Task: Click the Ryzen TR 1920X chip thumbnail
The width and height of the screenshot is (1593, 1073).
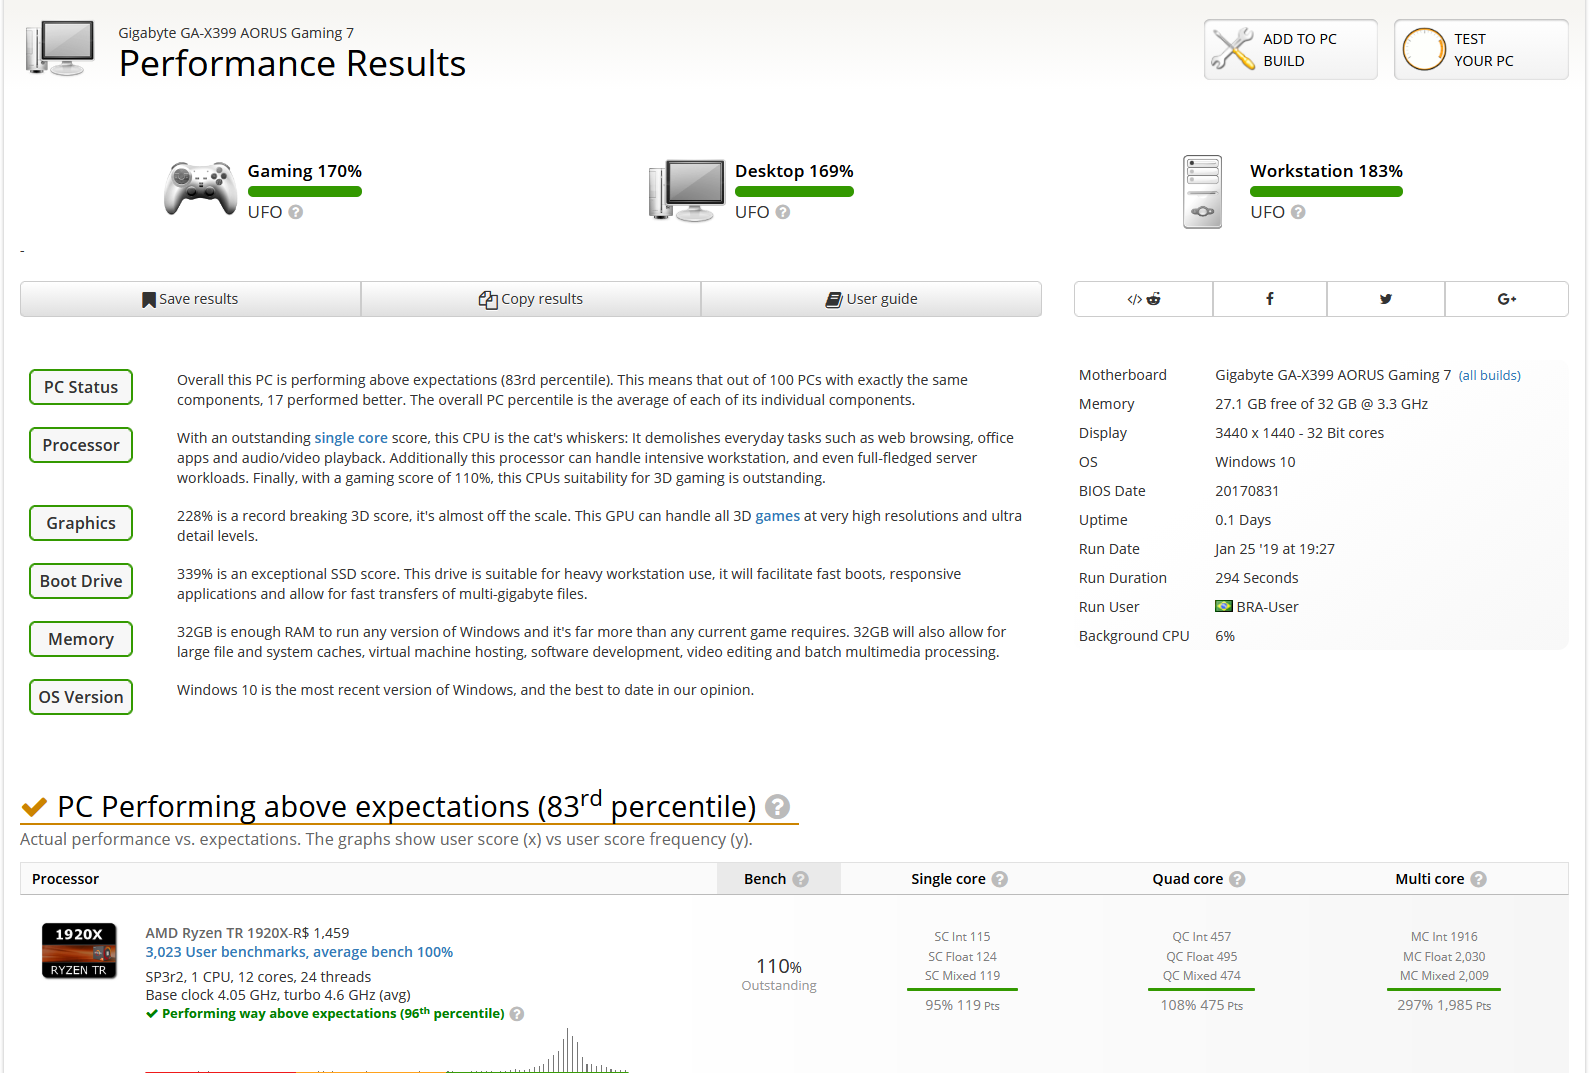Action: click(x=79, y=950)
